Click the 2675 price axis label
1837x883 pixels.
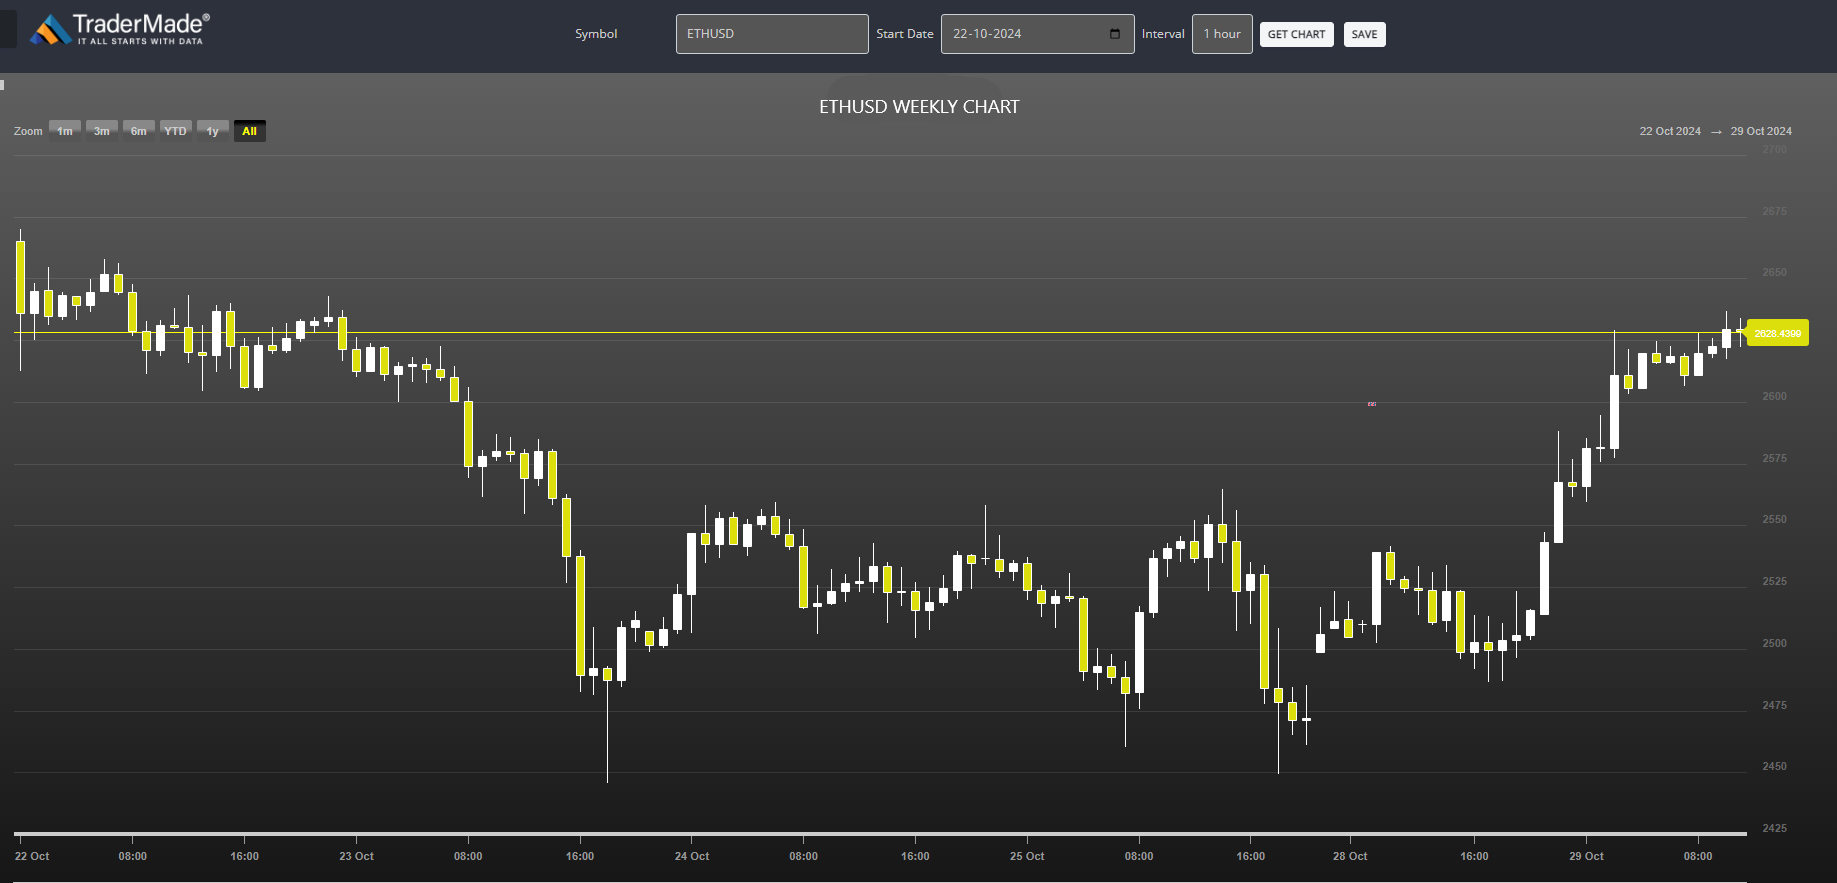click(1774, 211)
